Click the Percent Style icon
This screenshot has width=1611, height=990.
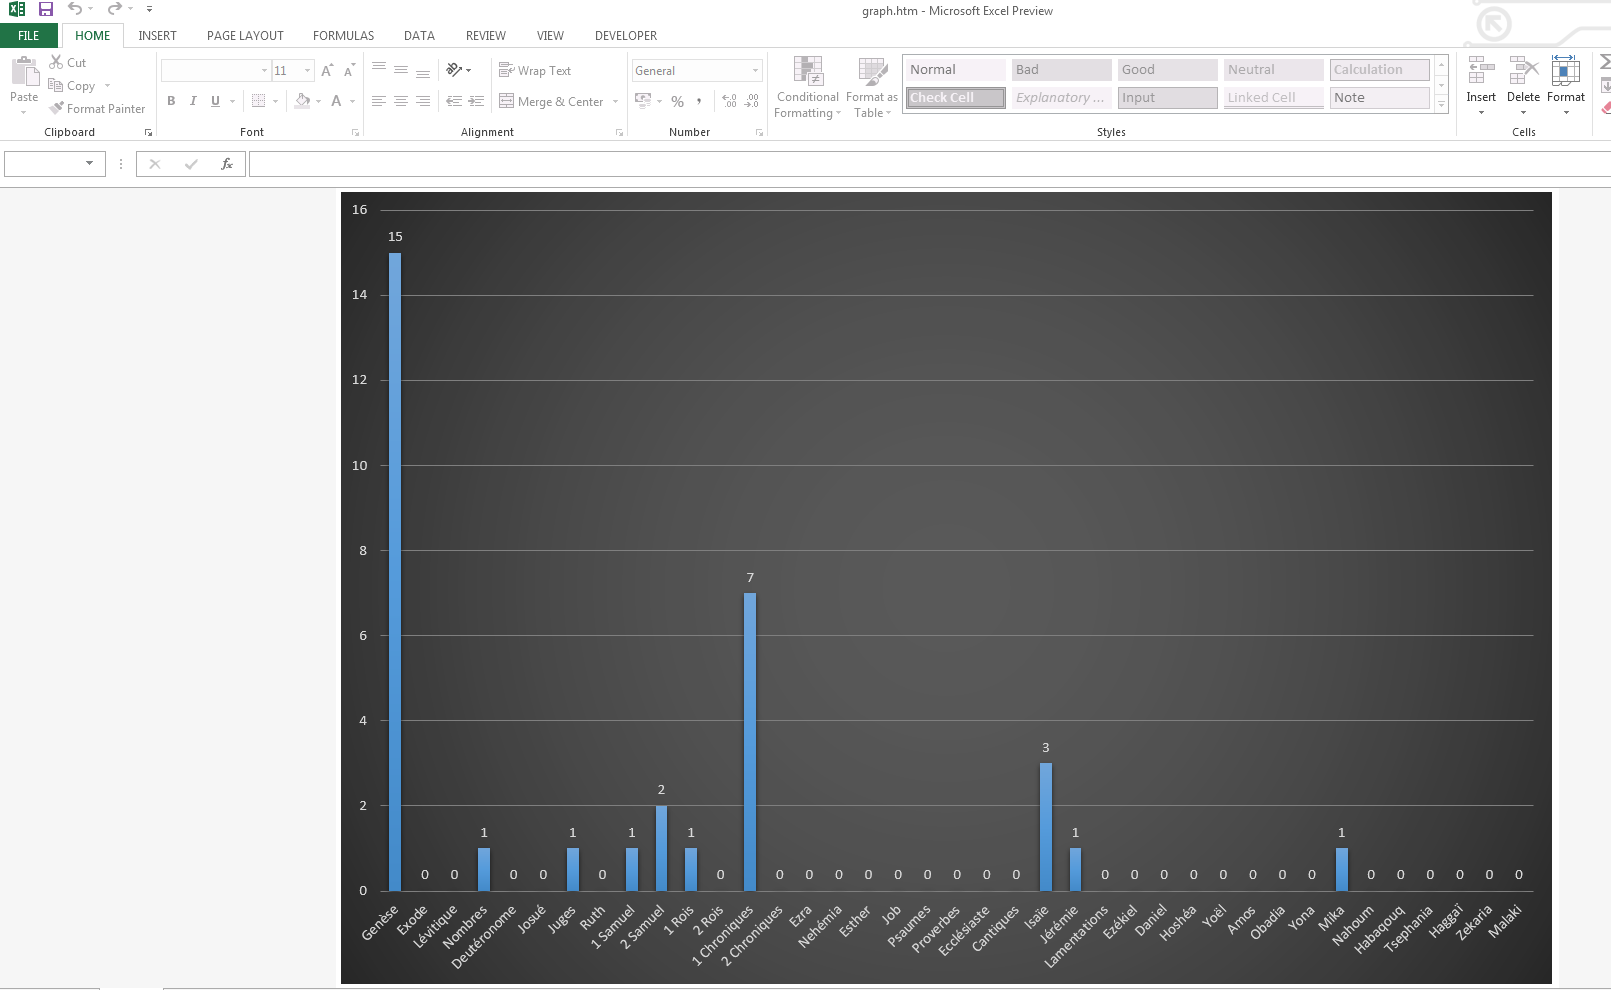click(x=677, y=101)
